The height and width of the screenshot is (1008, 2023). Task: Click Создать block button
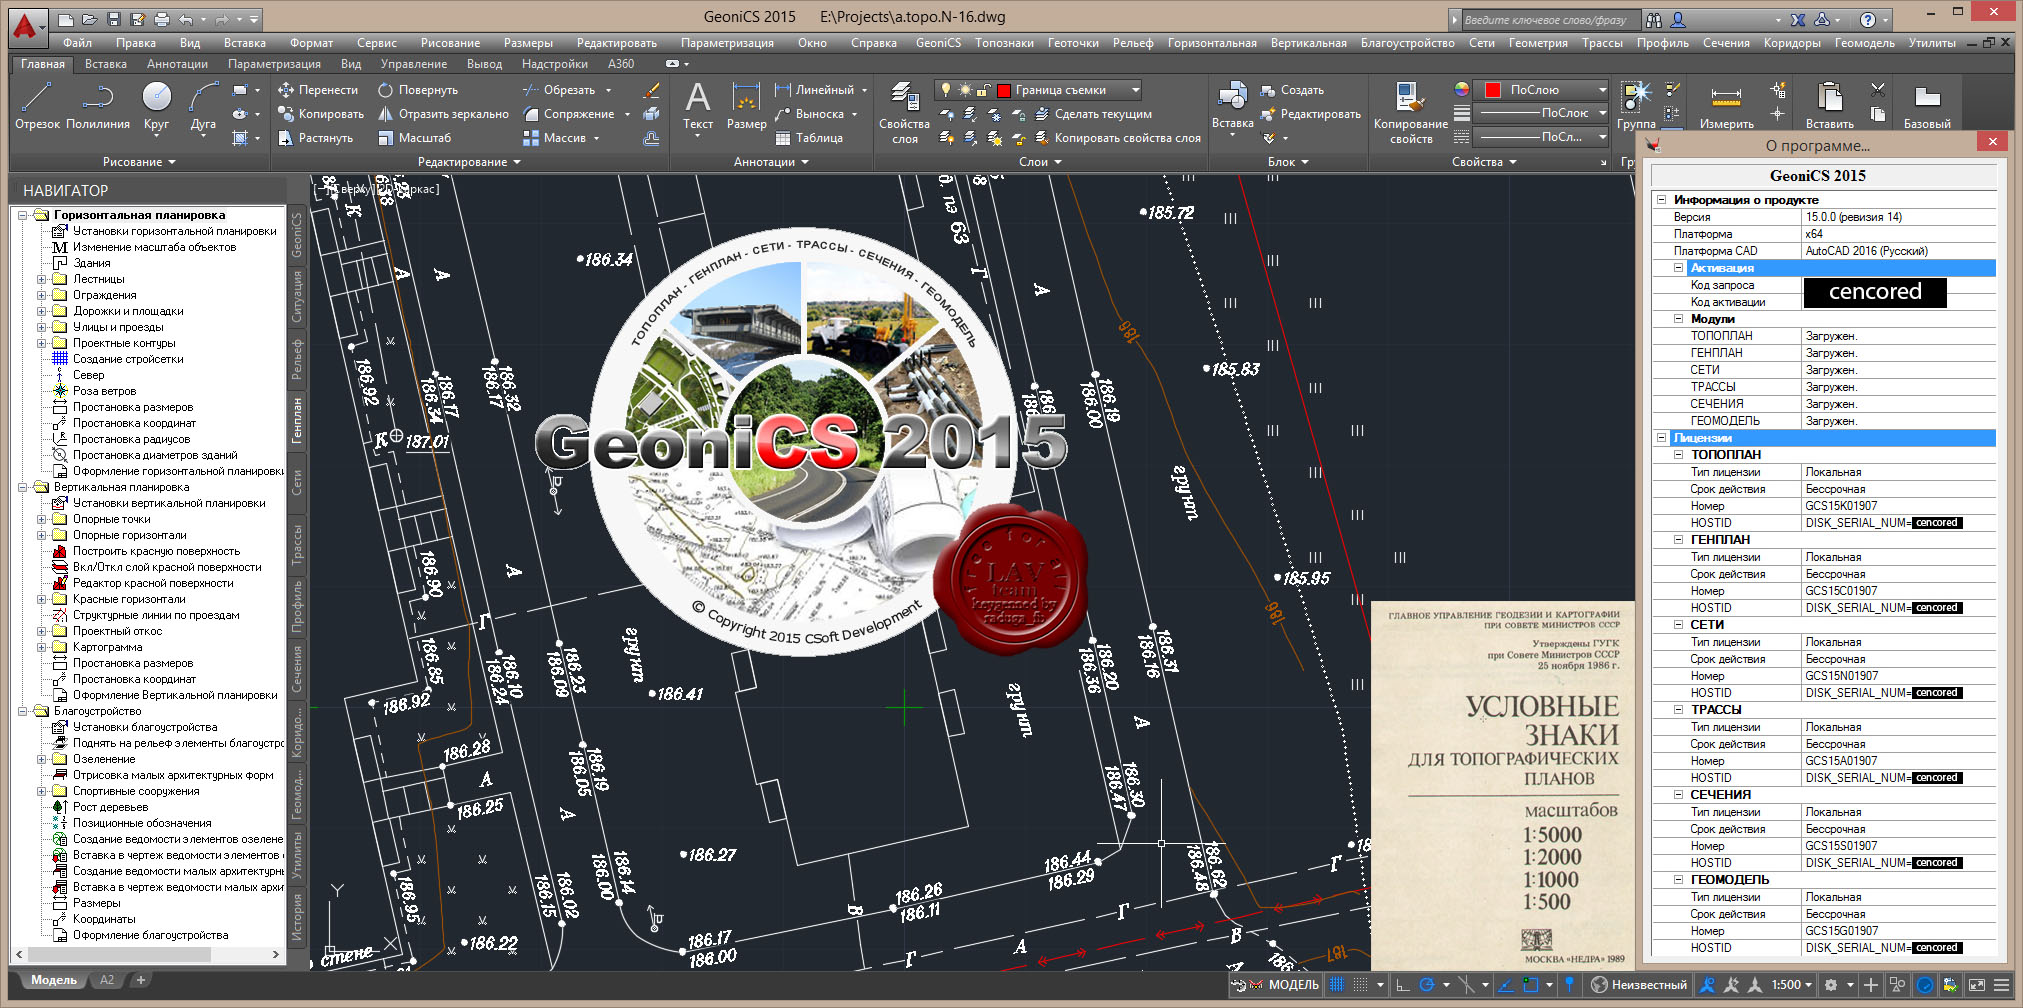click(x=1292, y=90)
